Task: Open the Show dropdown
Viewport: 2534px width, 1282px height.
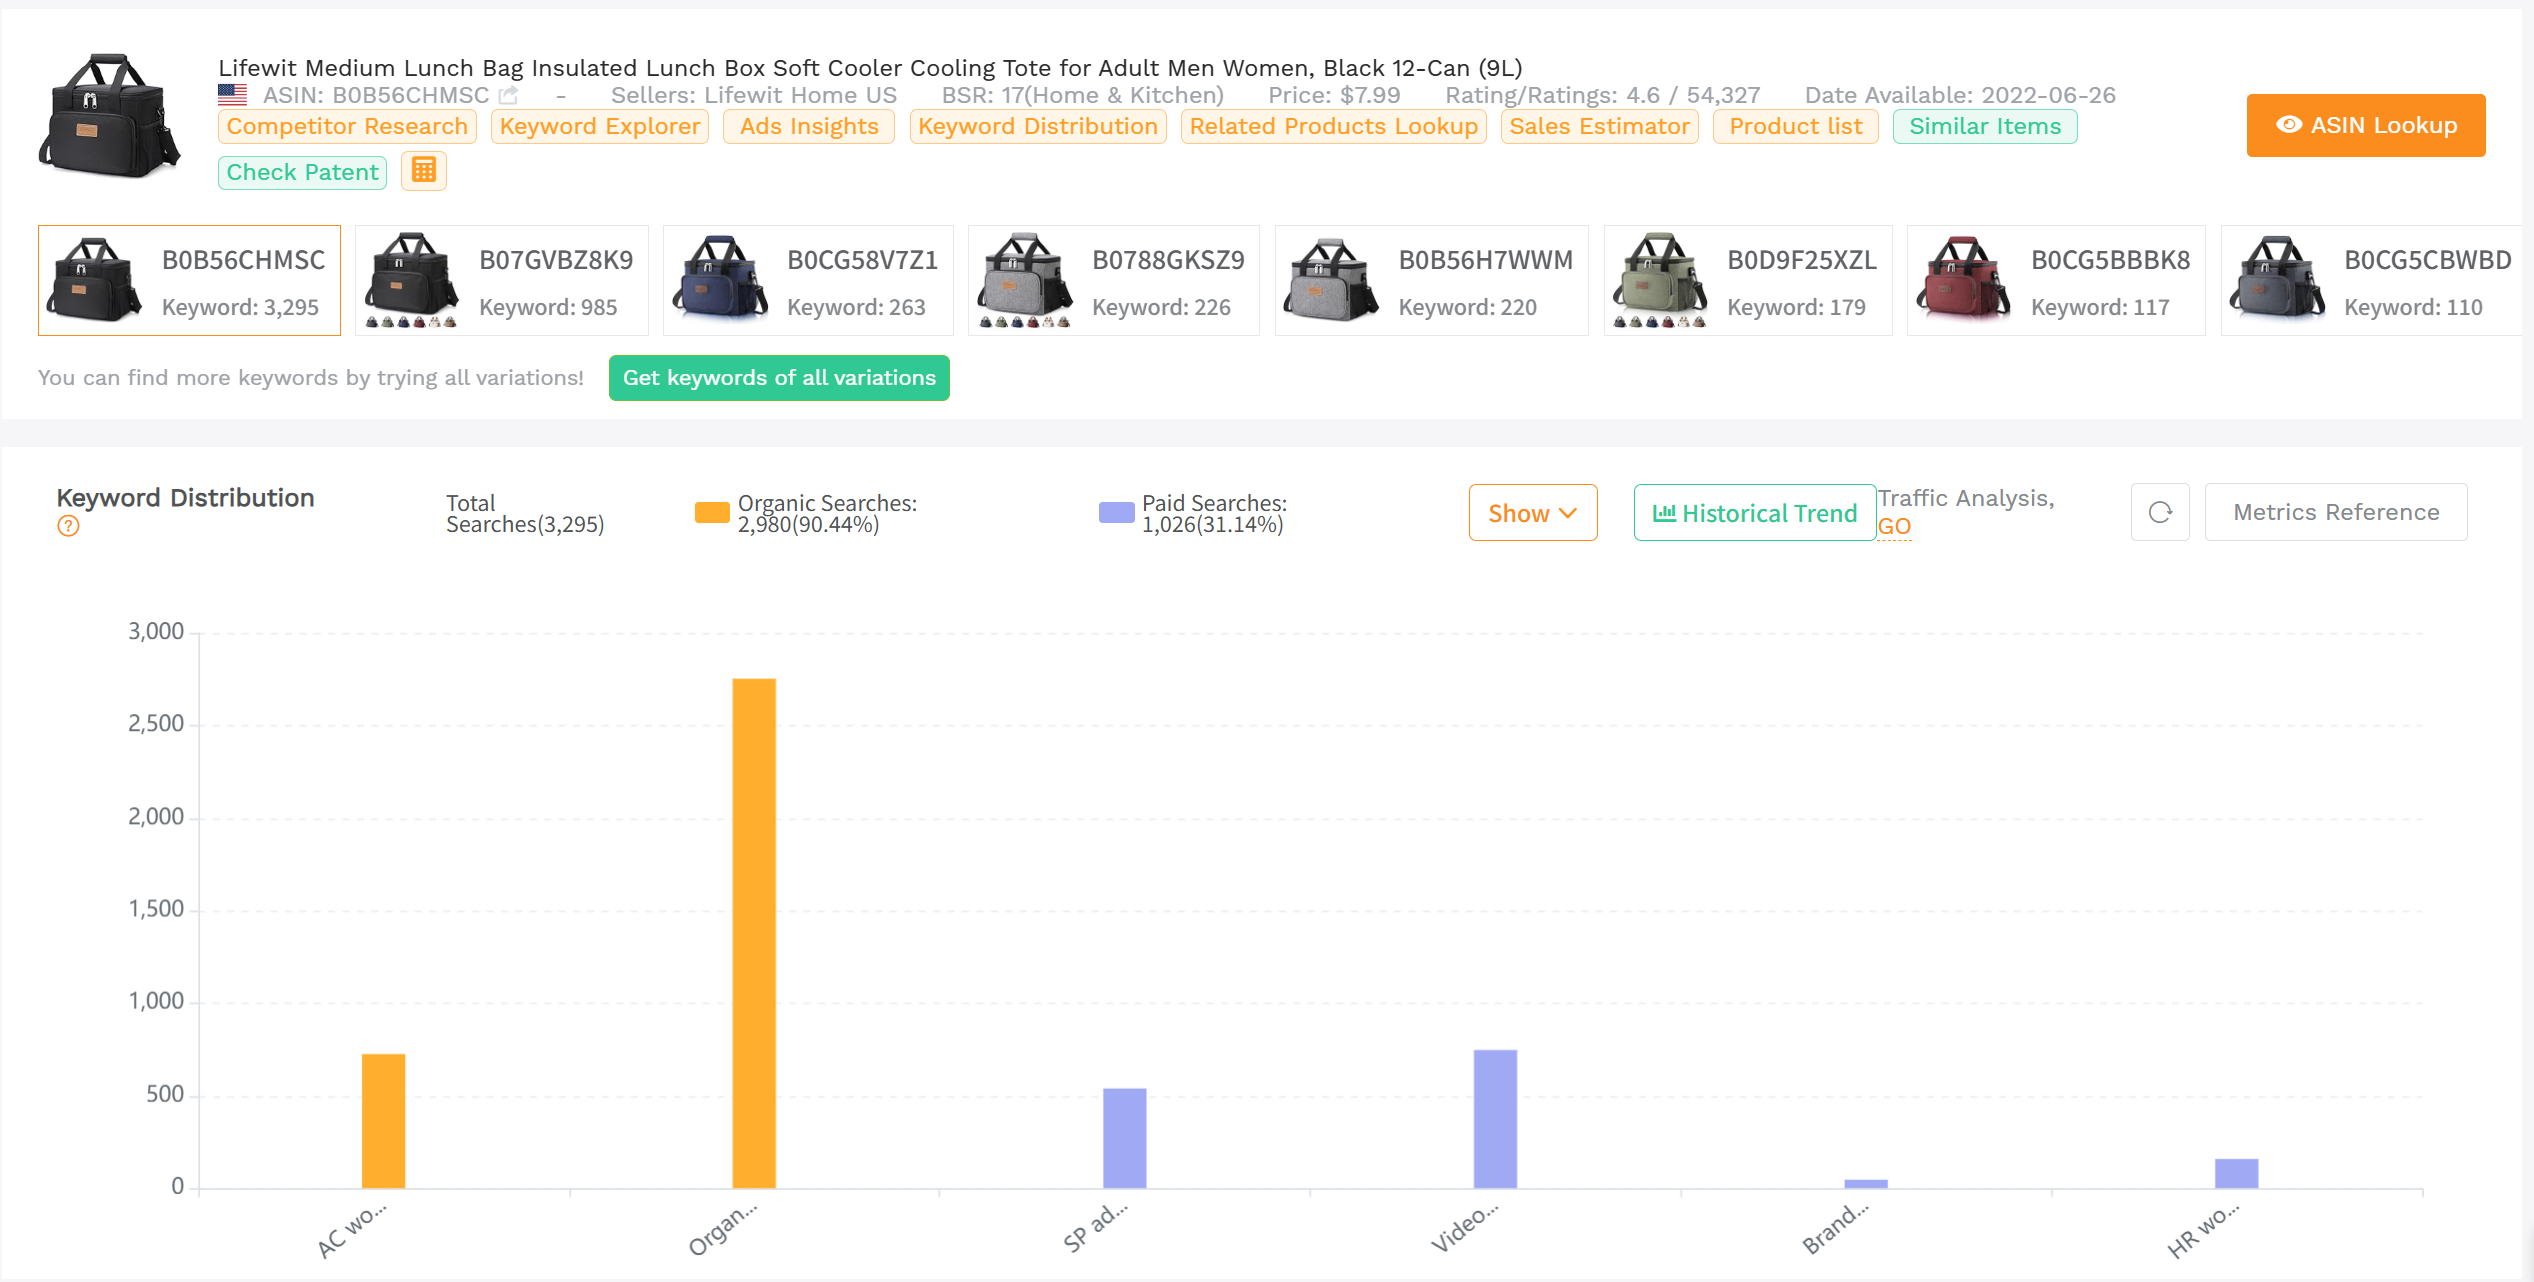Action: 1532,512
